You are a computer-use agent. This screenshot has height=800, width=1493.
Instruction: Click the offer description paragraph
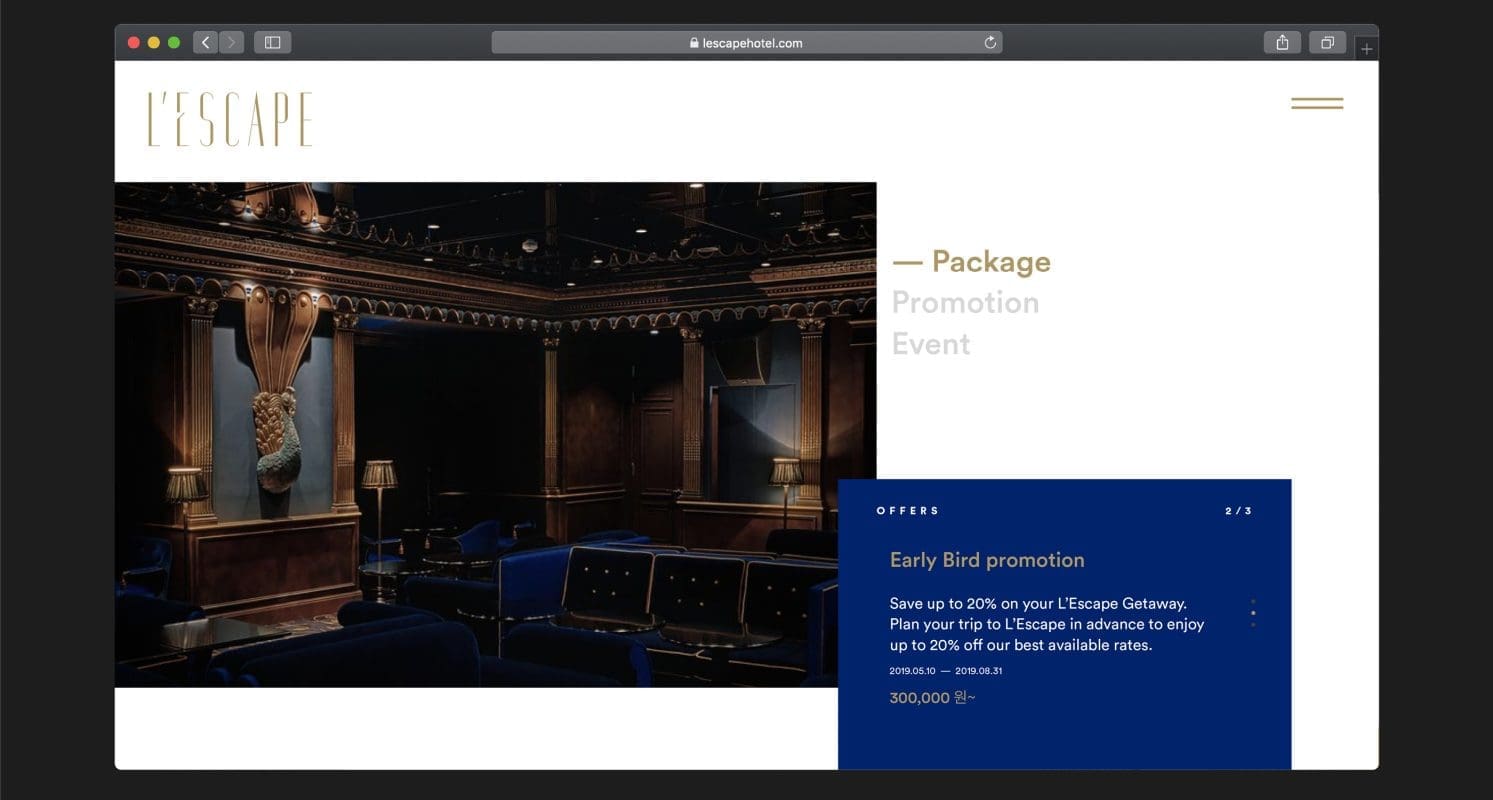[x=1047, y=624]
